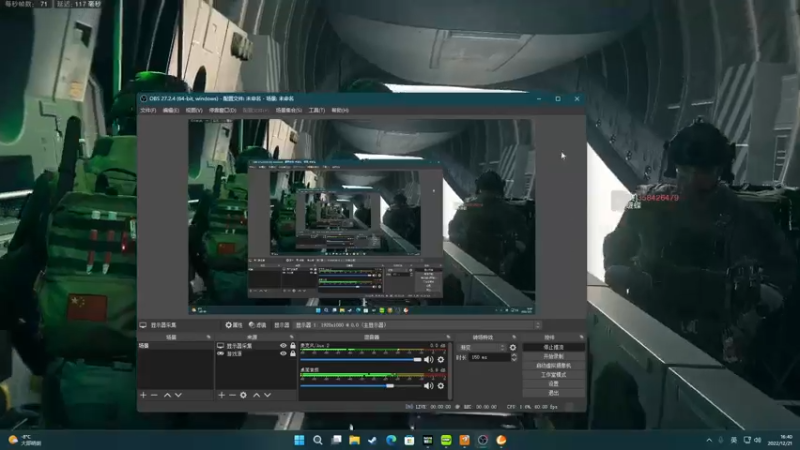Open clock and date in system tray

coord(780,440)
